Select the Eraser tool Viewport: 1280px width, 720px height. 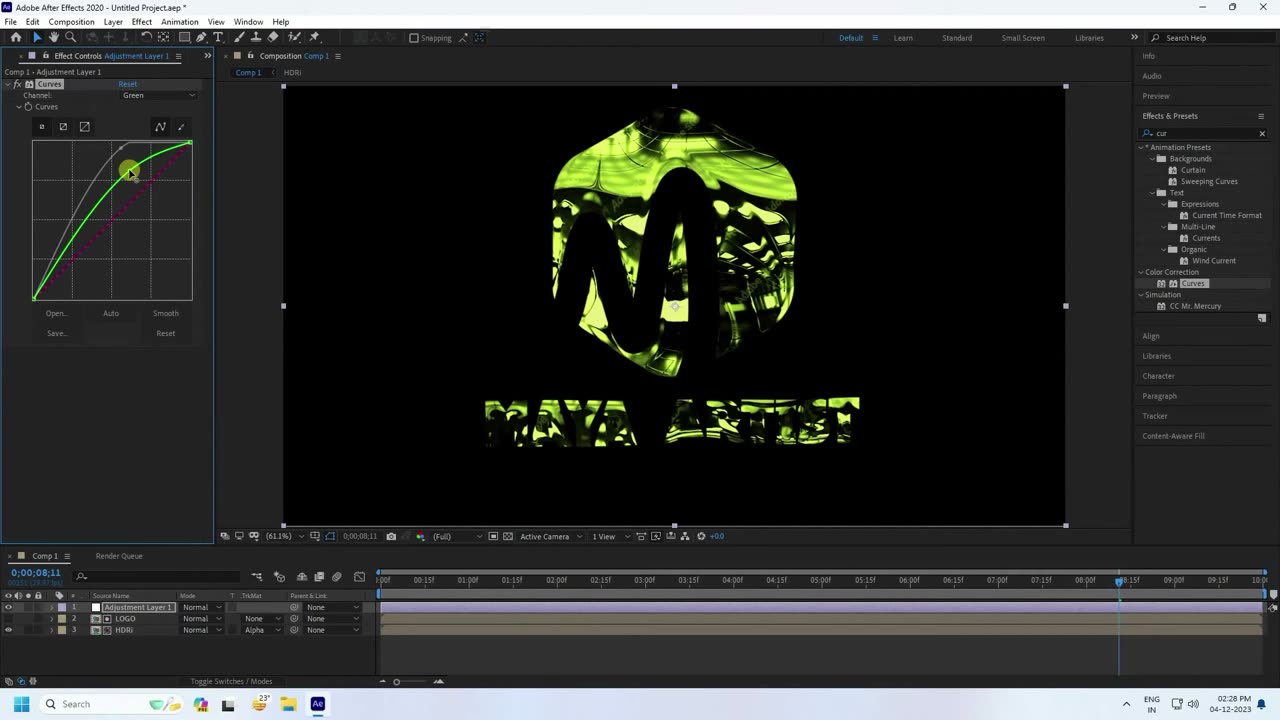pyautogui.click(x=273, y=38)
